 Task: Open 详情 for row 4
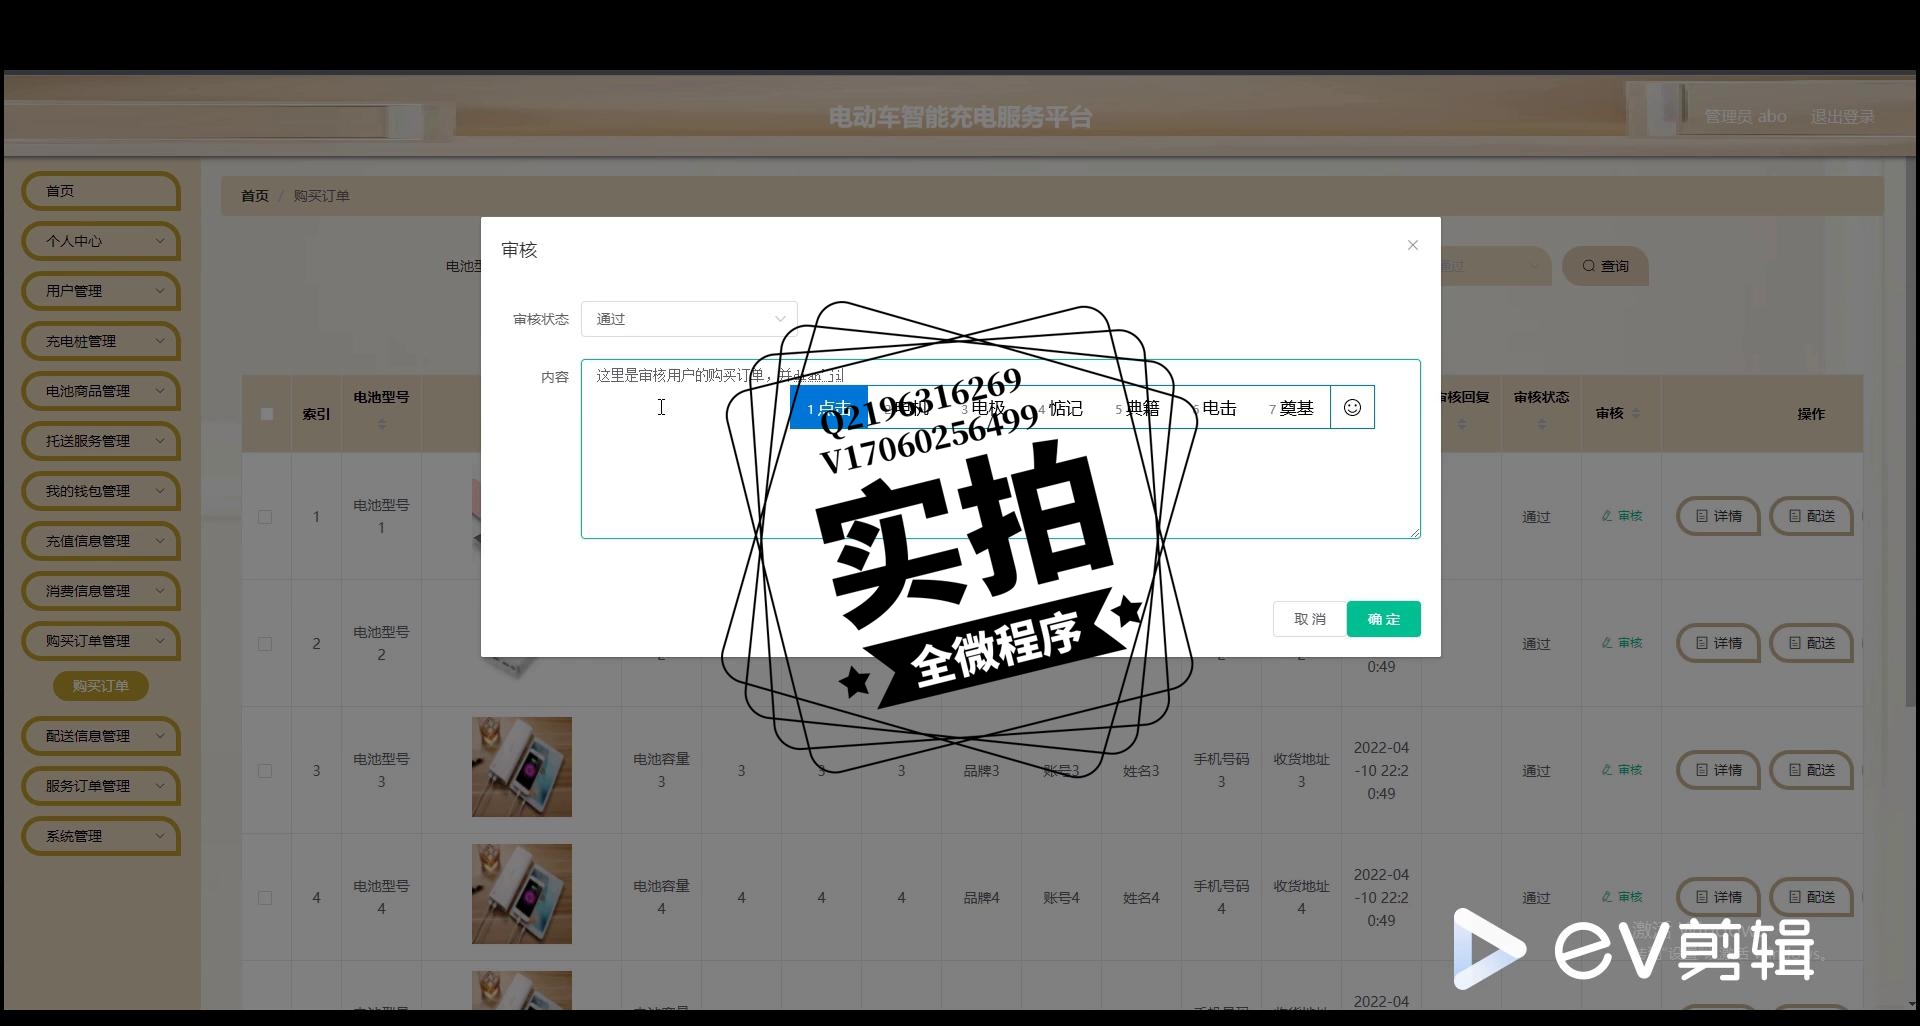(1718, 897)
